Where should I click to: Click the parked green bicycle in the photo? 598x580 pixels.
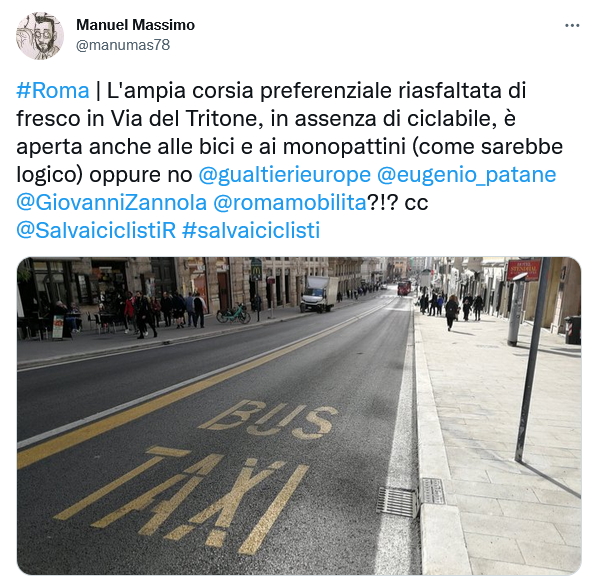pyautogui.click(x=233, y=313)
